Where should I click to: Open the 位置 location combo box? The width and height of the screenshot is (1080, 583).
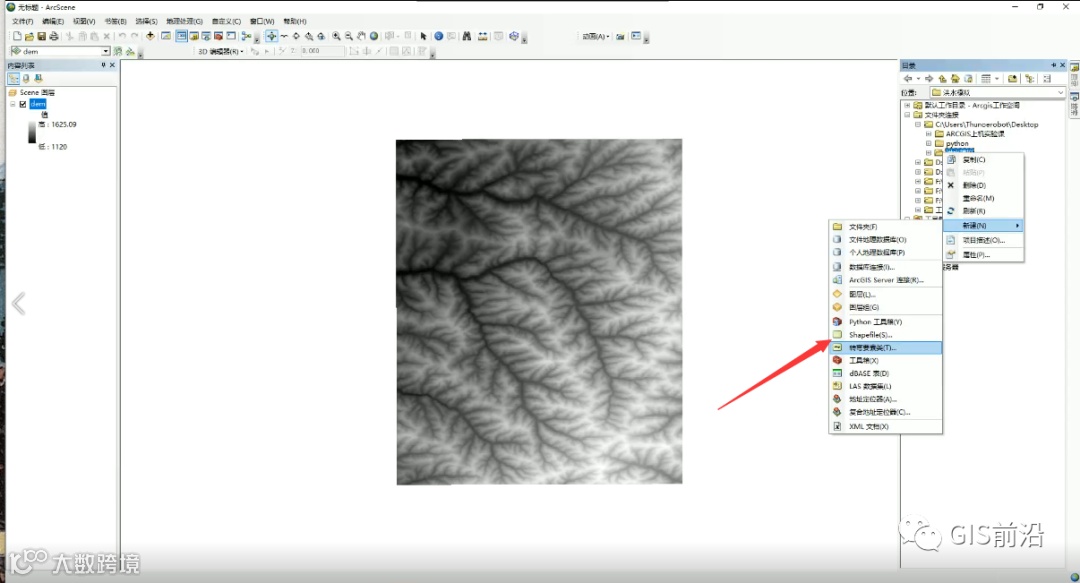pyautogui.click(x=997, y=92)
